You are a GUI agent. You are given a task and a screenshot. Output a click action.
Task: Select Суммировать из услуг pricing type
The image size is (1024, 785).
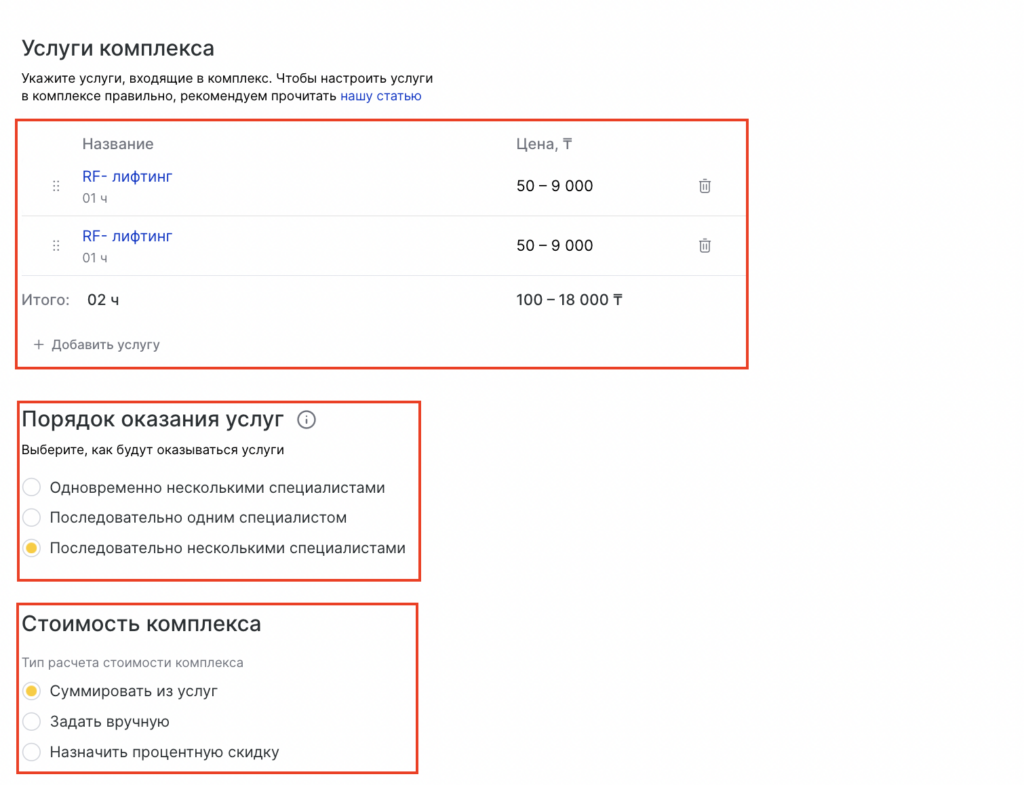(x=32, y=691)
